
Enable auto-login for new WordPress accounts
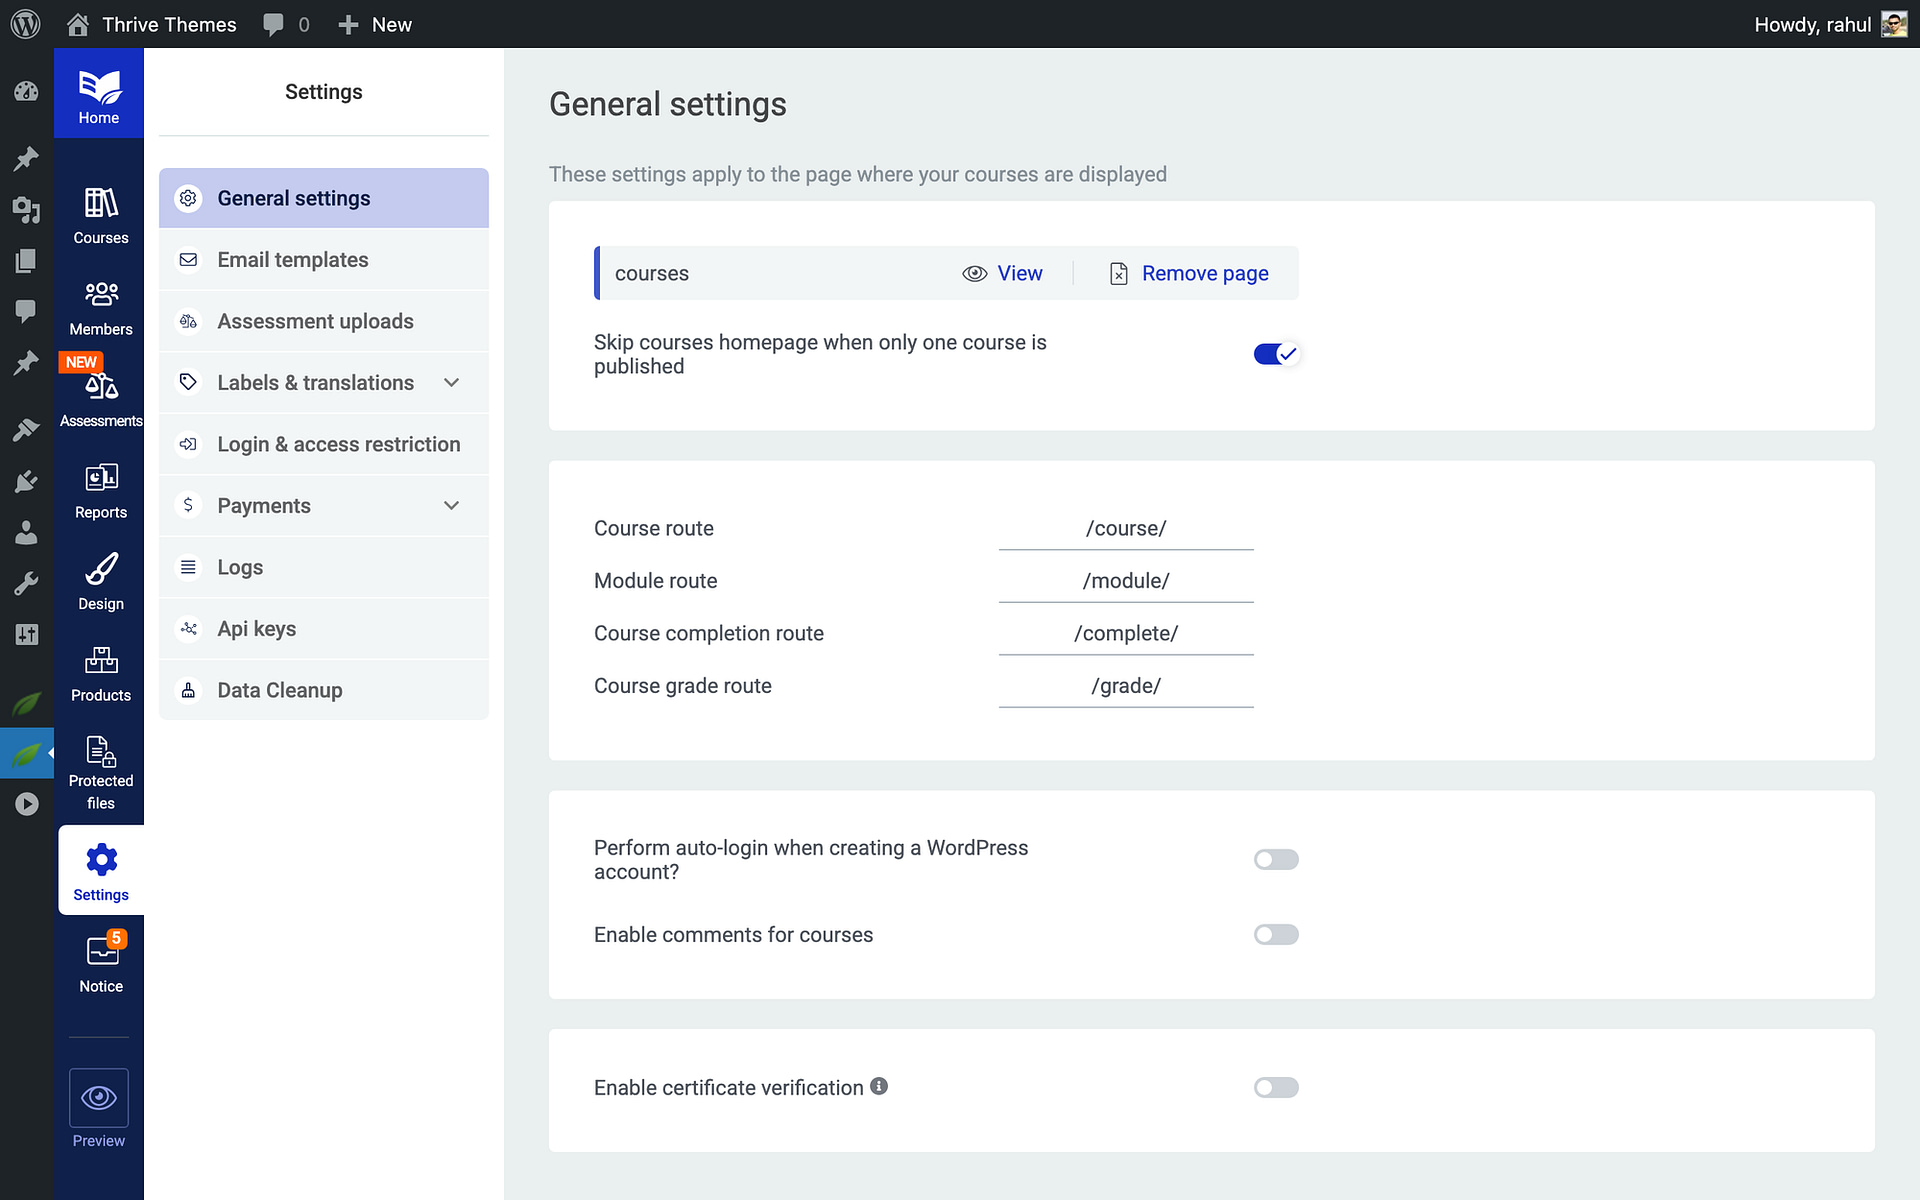1276,859
